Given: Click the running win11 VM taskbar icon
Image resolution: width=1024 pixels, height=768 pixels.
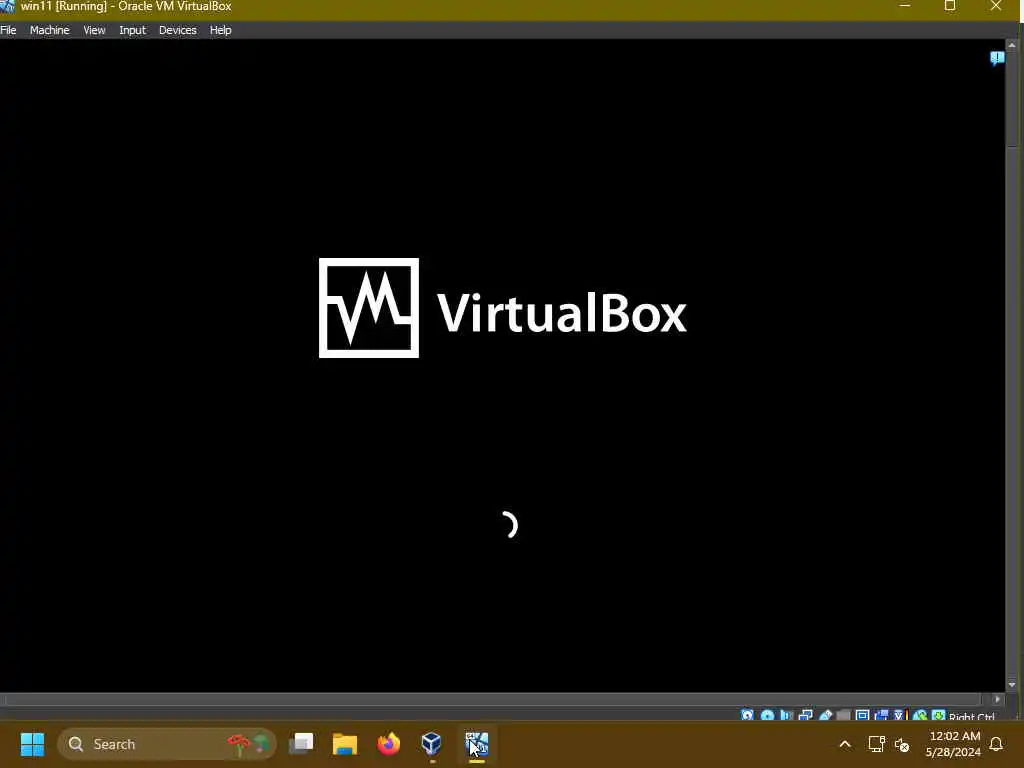Looking at the screenshot, I should point(477,744).
